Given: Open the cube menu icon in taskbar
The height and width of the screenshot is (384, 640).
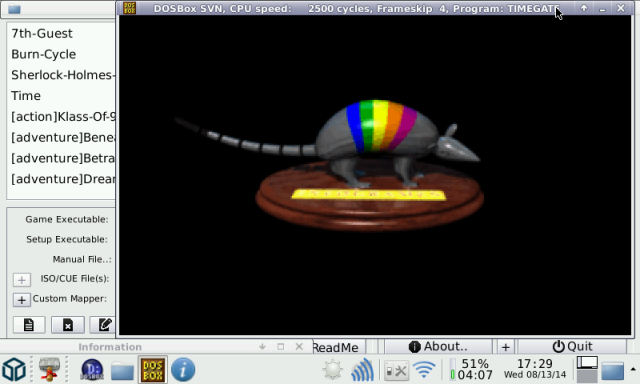Looking at the screenshot, I should [x=14, y=370].
